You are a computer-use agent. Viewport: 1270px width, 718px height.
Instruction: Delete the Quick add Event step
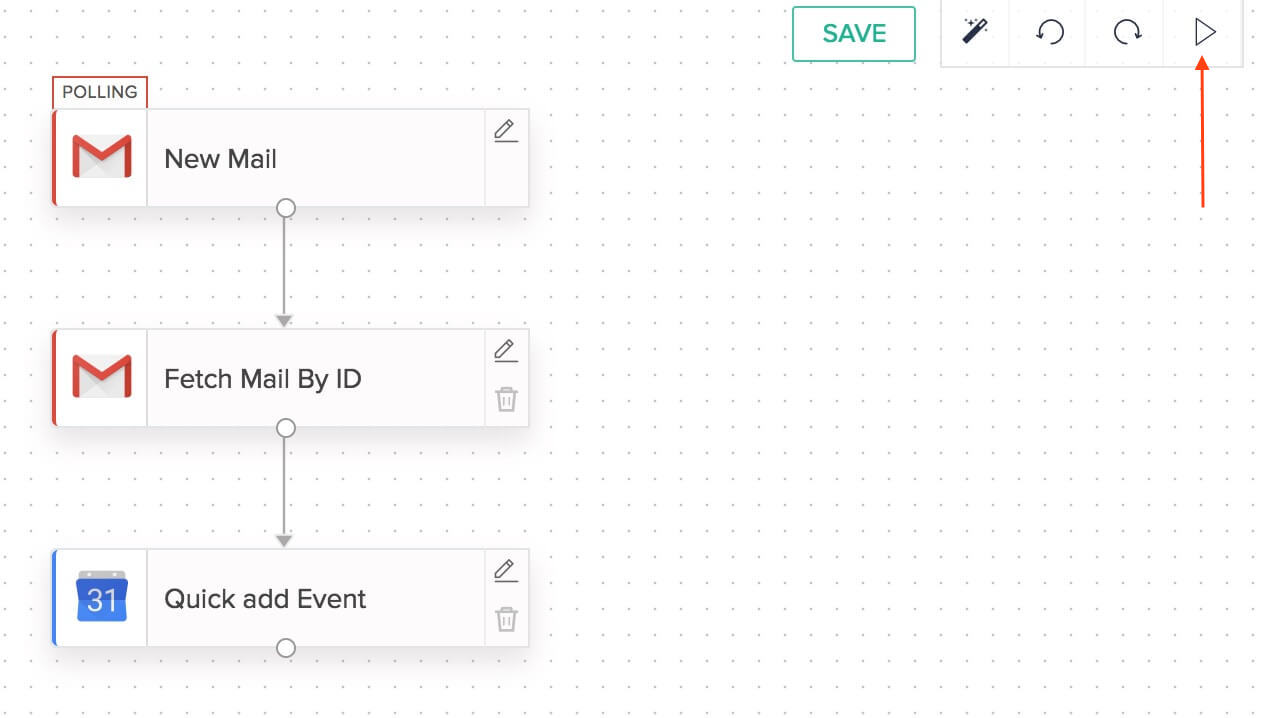point(506,620)
